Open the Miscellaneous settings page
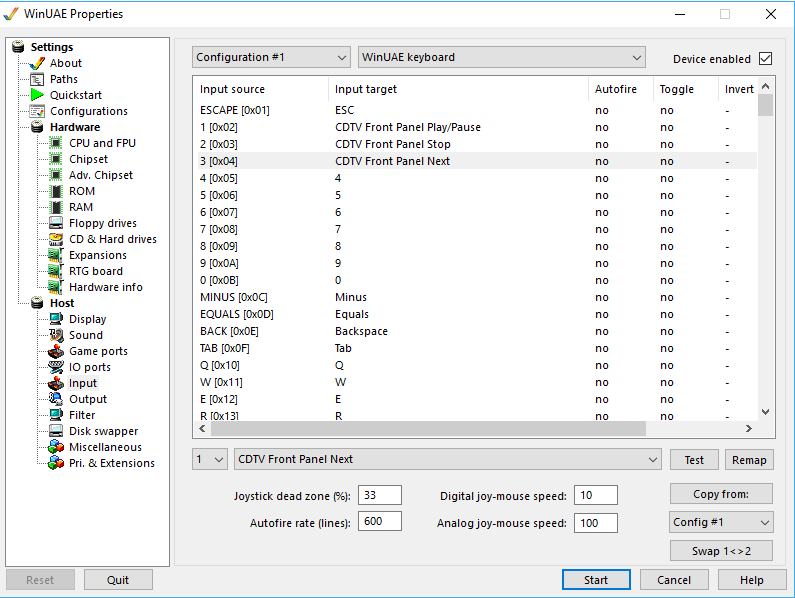This screenshot has height=598, width=795. (105, 447)
